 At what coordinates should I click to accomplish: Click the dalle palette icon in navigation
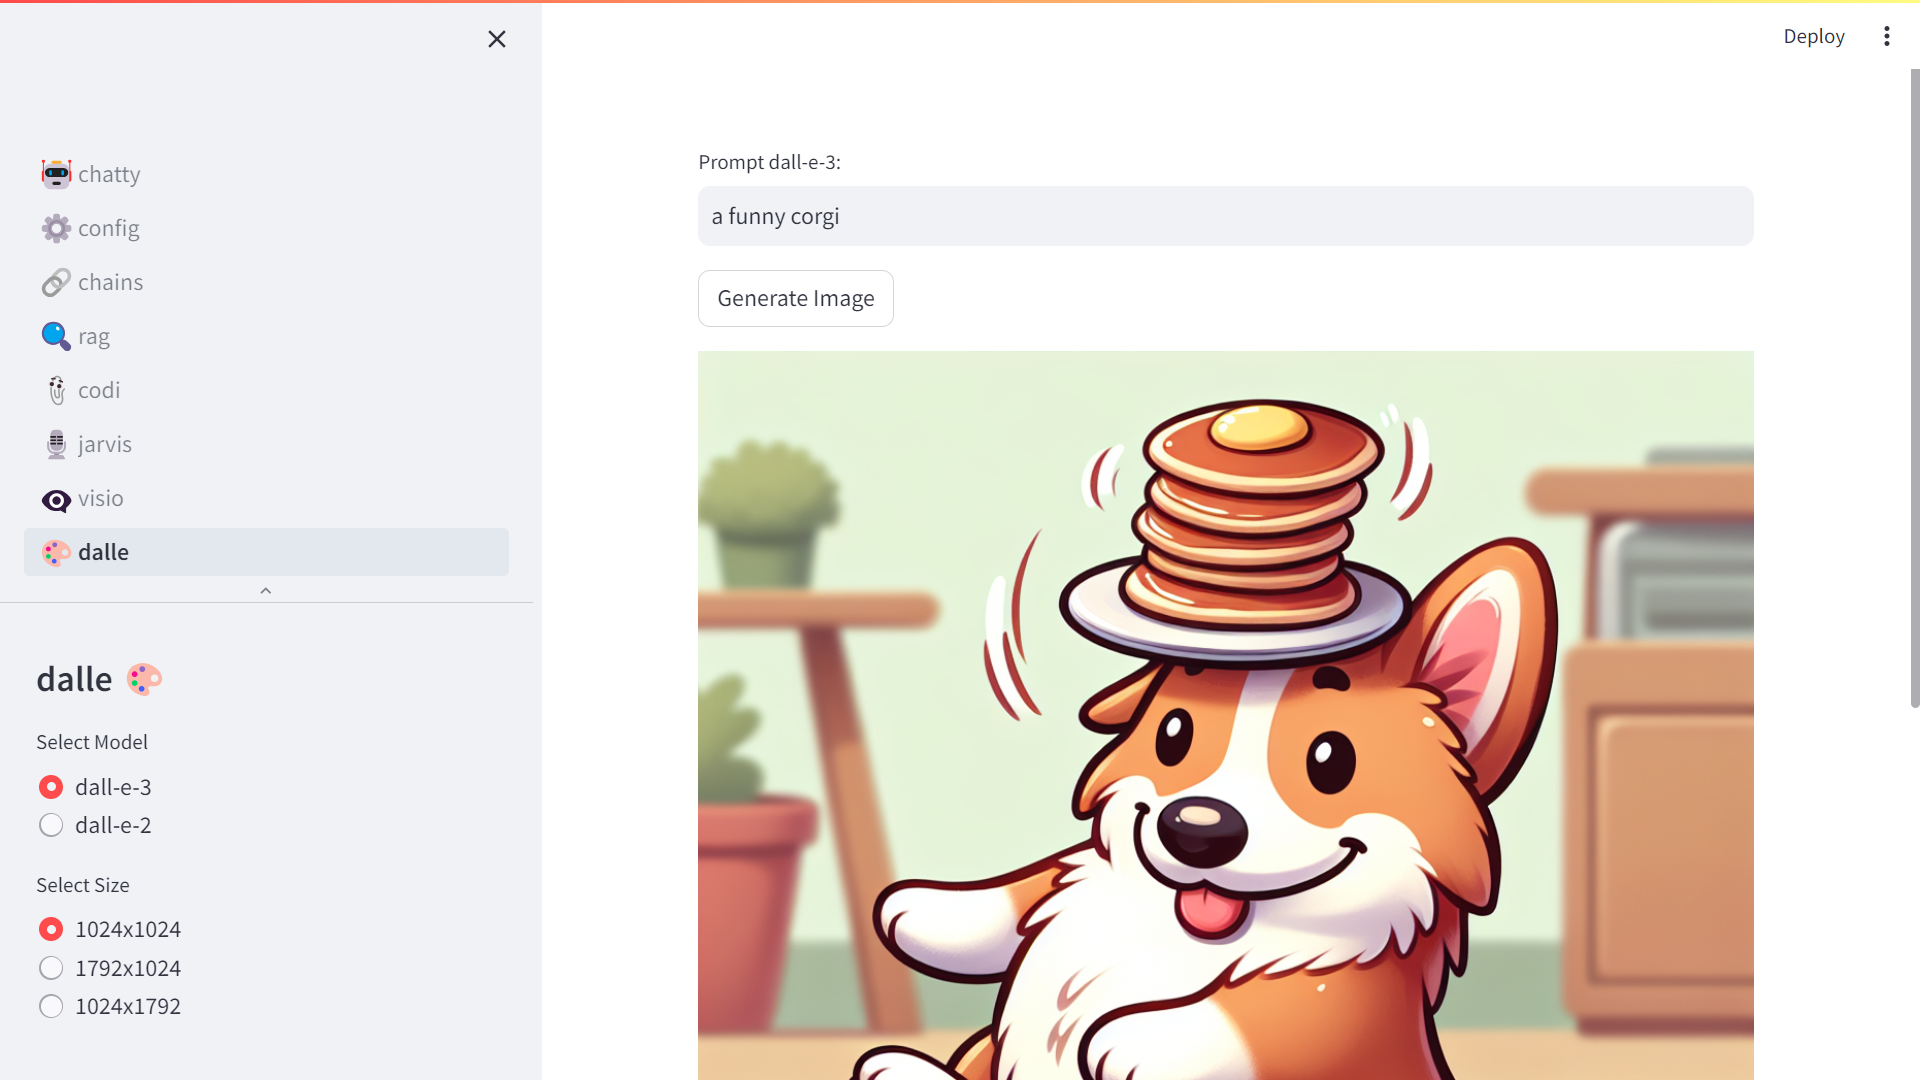56,552
